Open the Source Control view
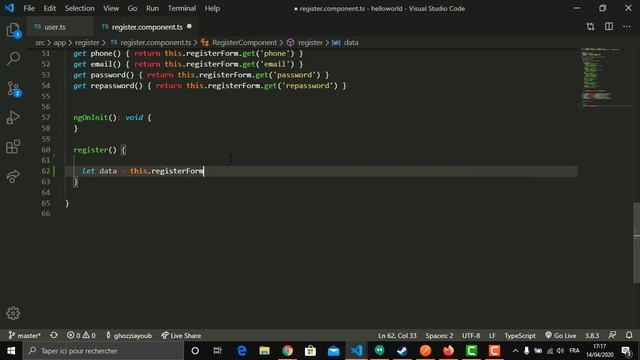Screen dimensions: 640x360 tap(13, 89)
